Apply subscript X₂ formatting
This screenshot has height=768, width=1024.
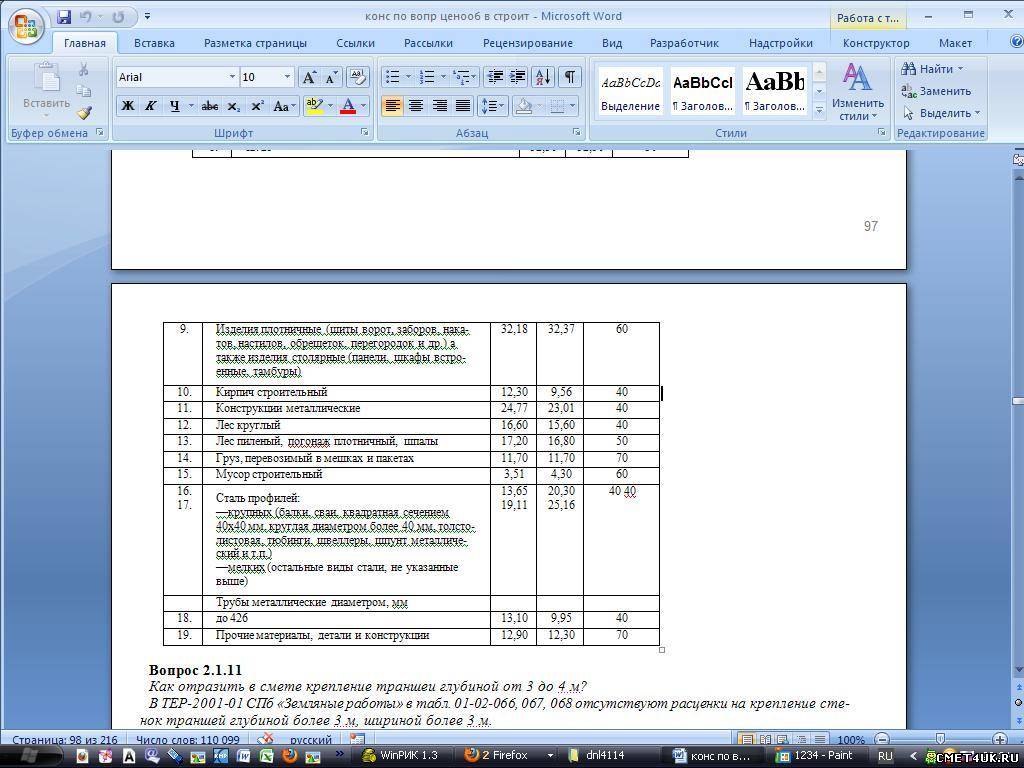pyautogui.click(x=234, y=106)
